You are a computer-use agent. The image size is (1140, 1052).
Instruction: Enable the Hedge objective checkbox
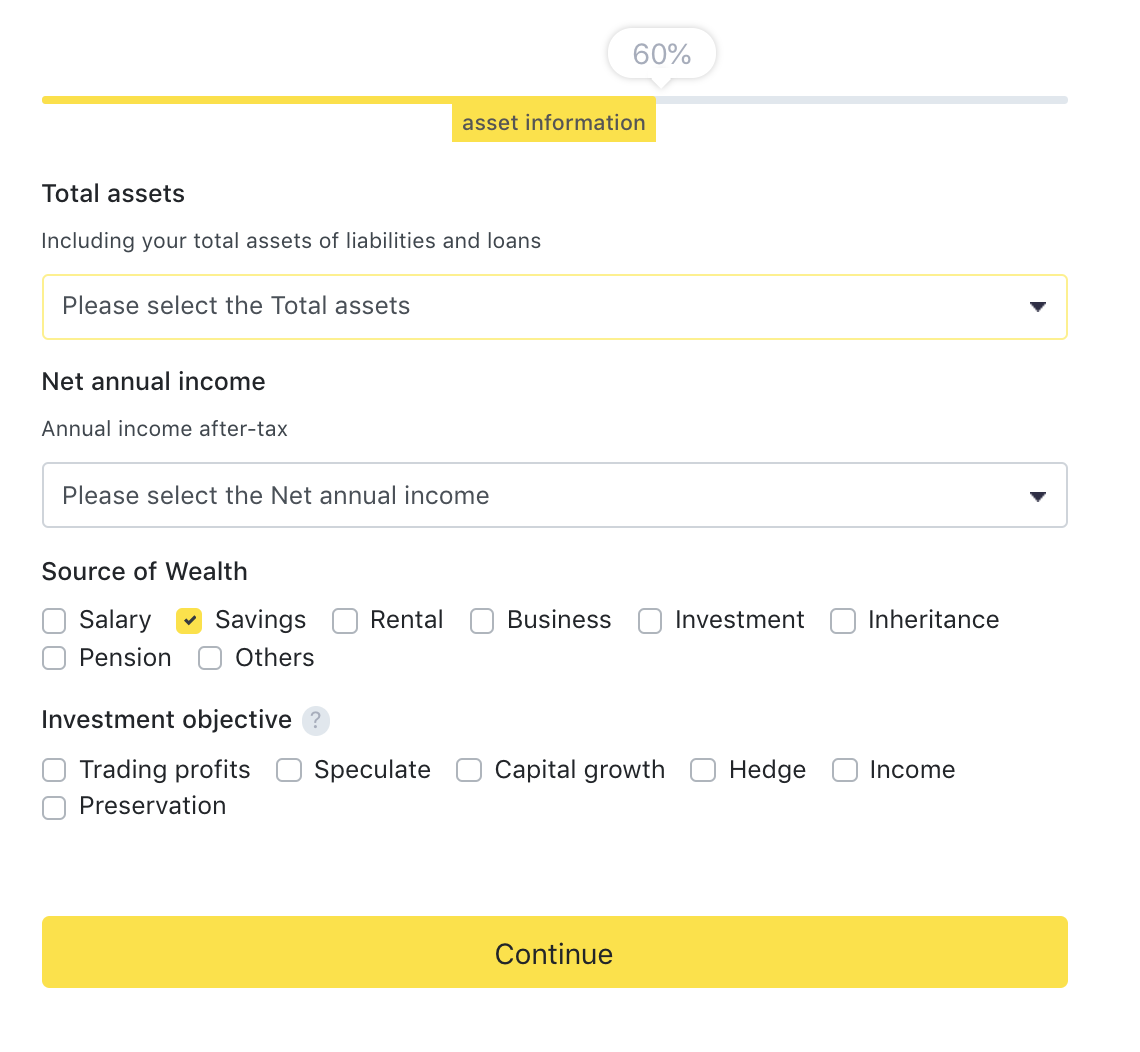pos(703,770)
